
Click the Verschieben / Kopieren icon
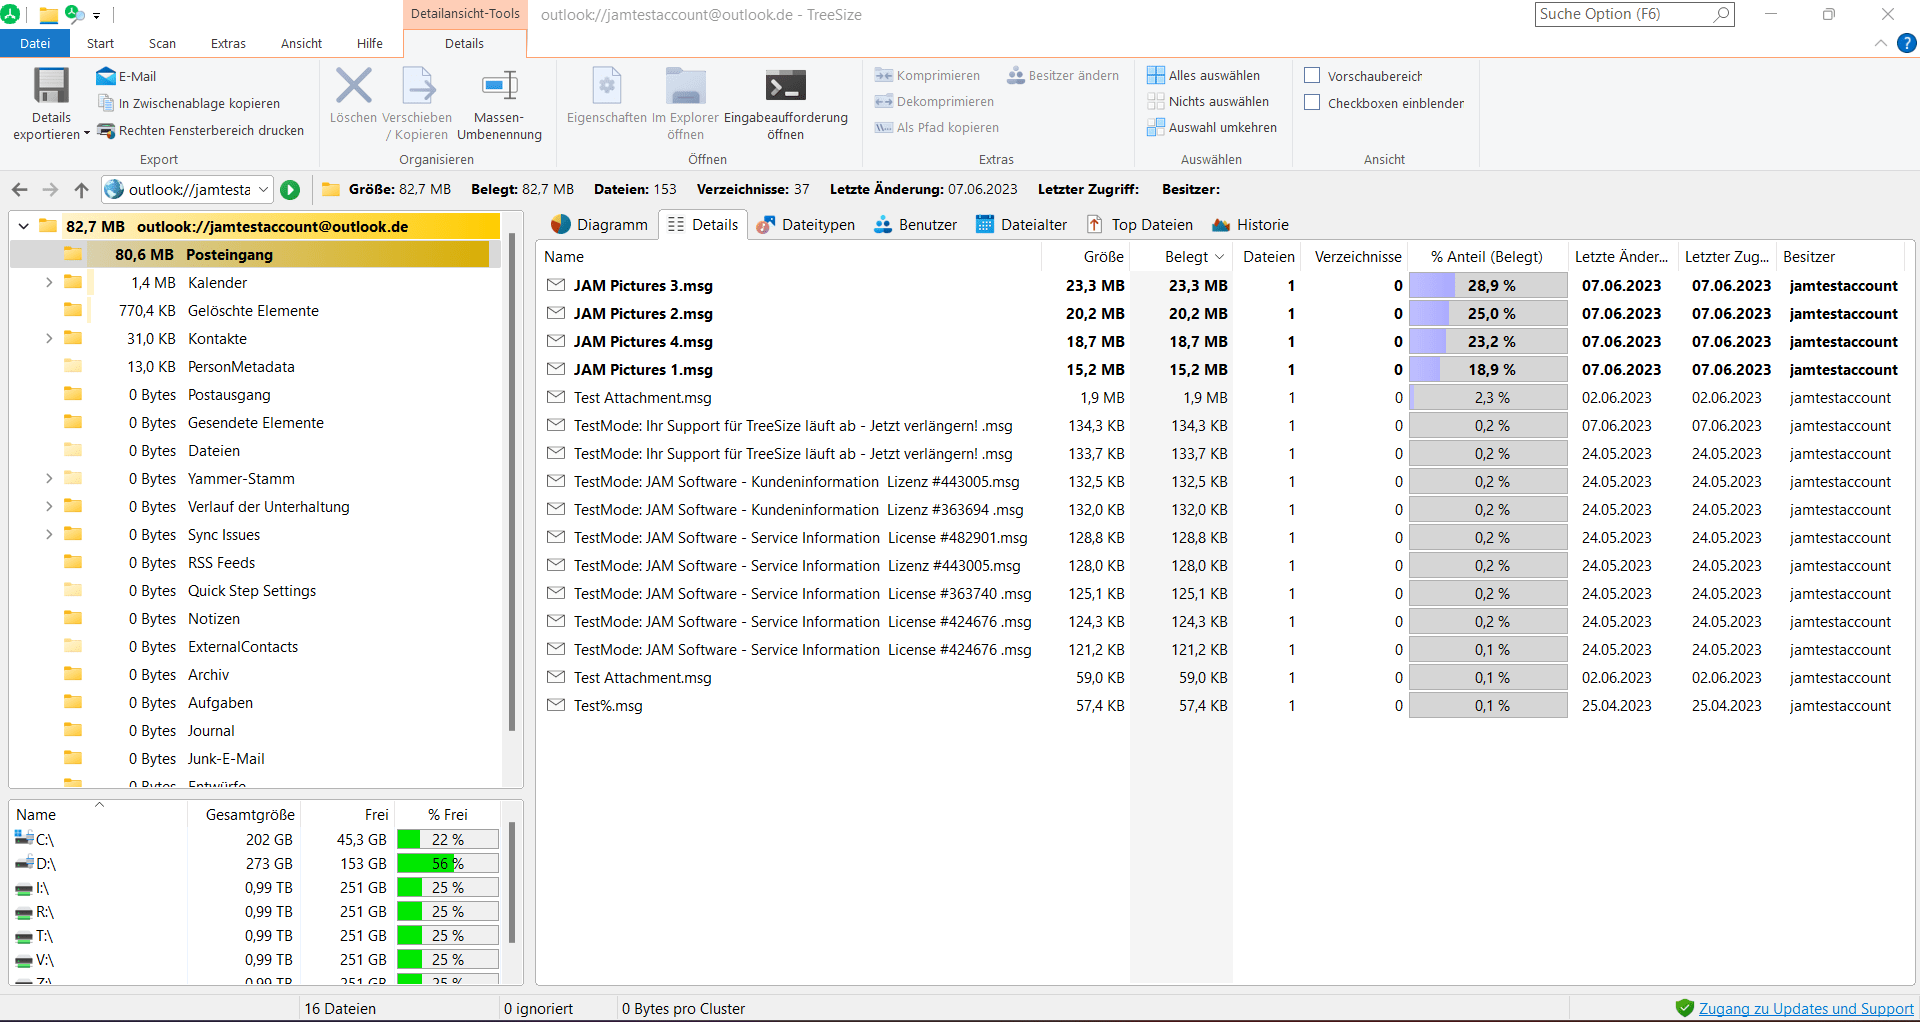(x=418, y=86)
